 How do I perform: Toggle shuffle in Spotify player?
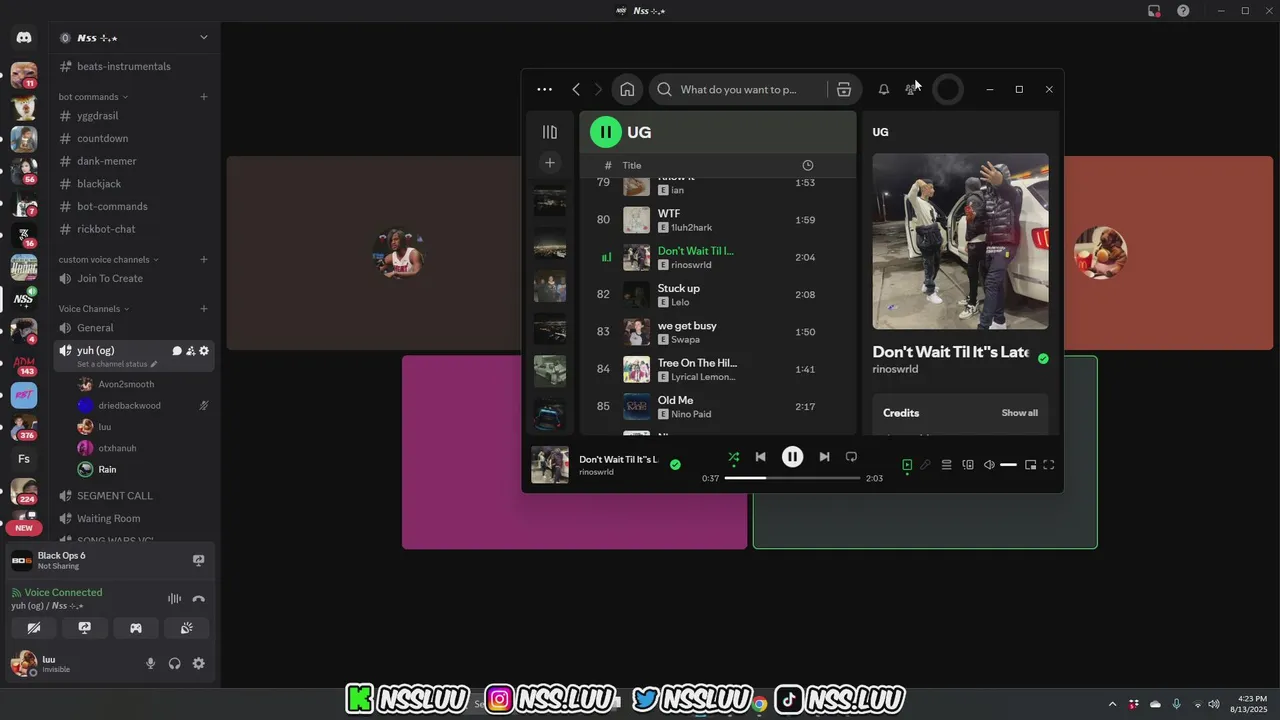733,457
